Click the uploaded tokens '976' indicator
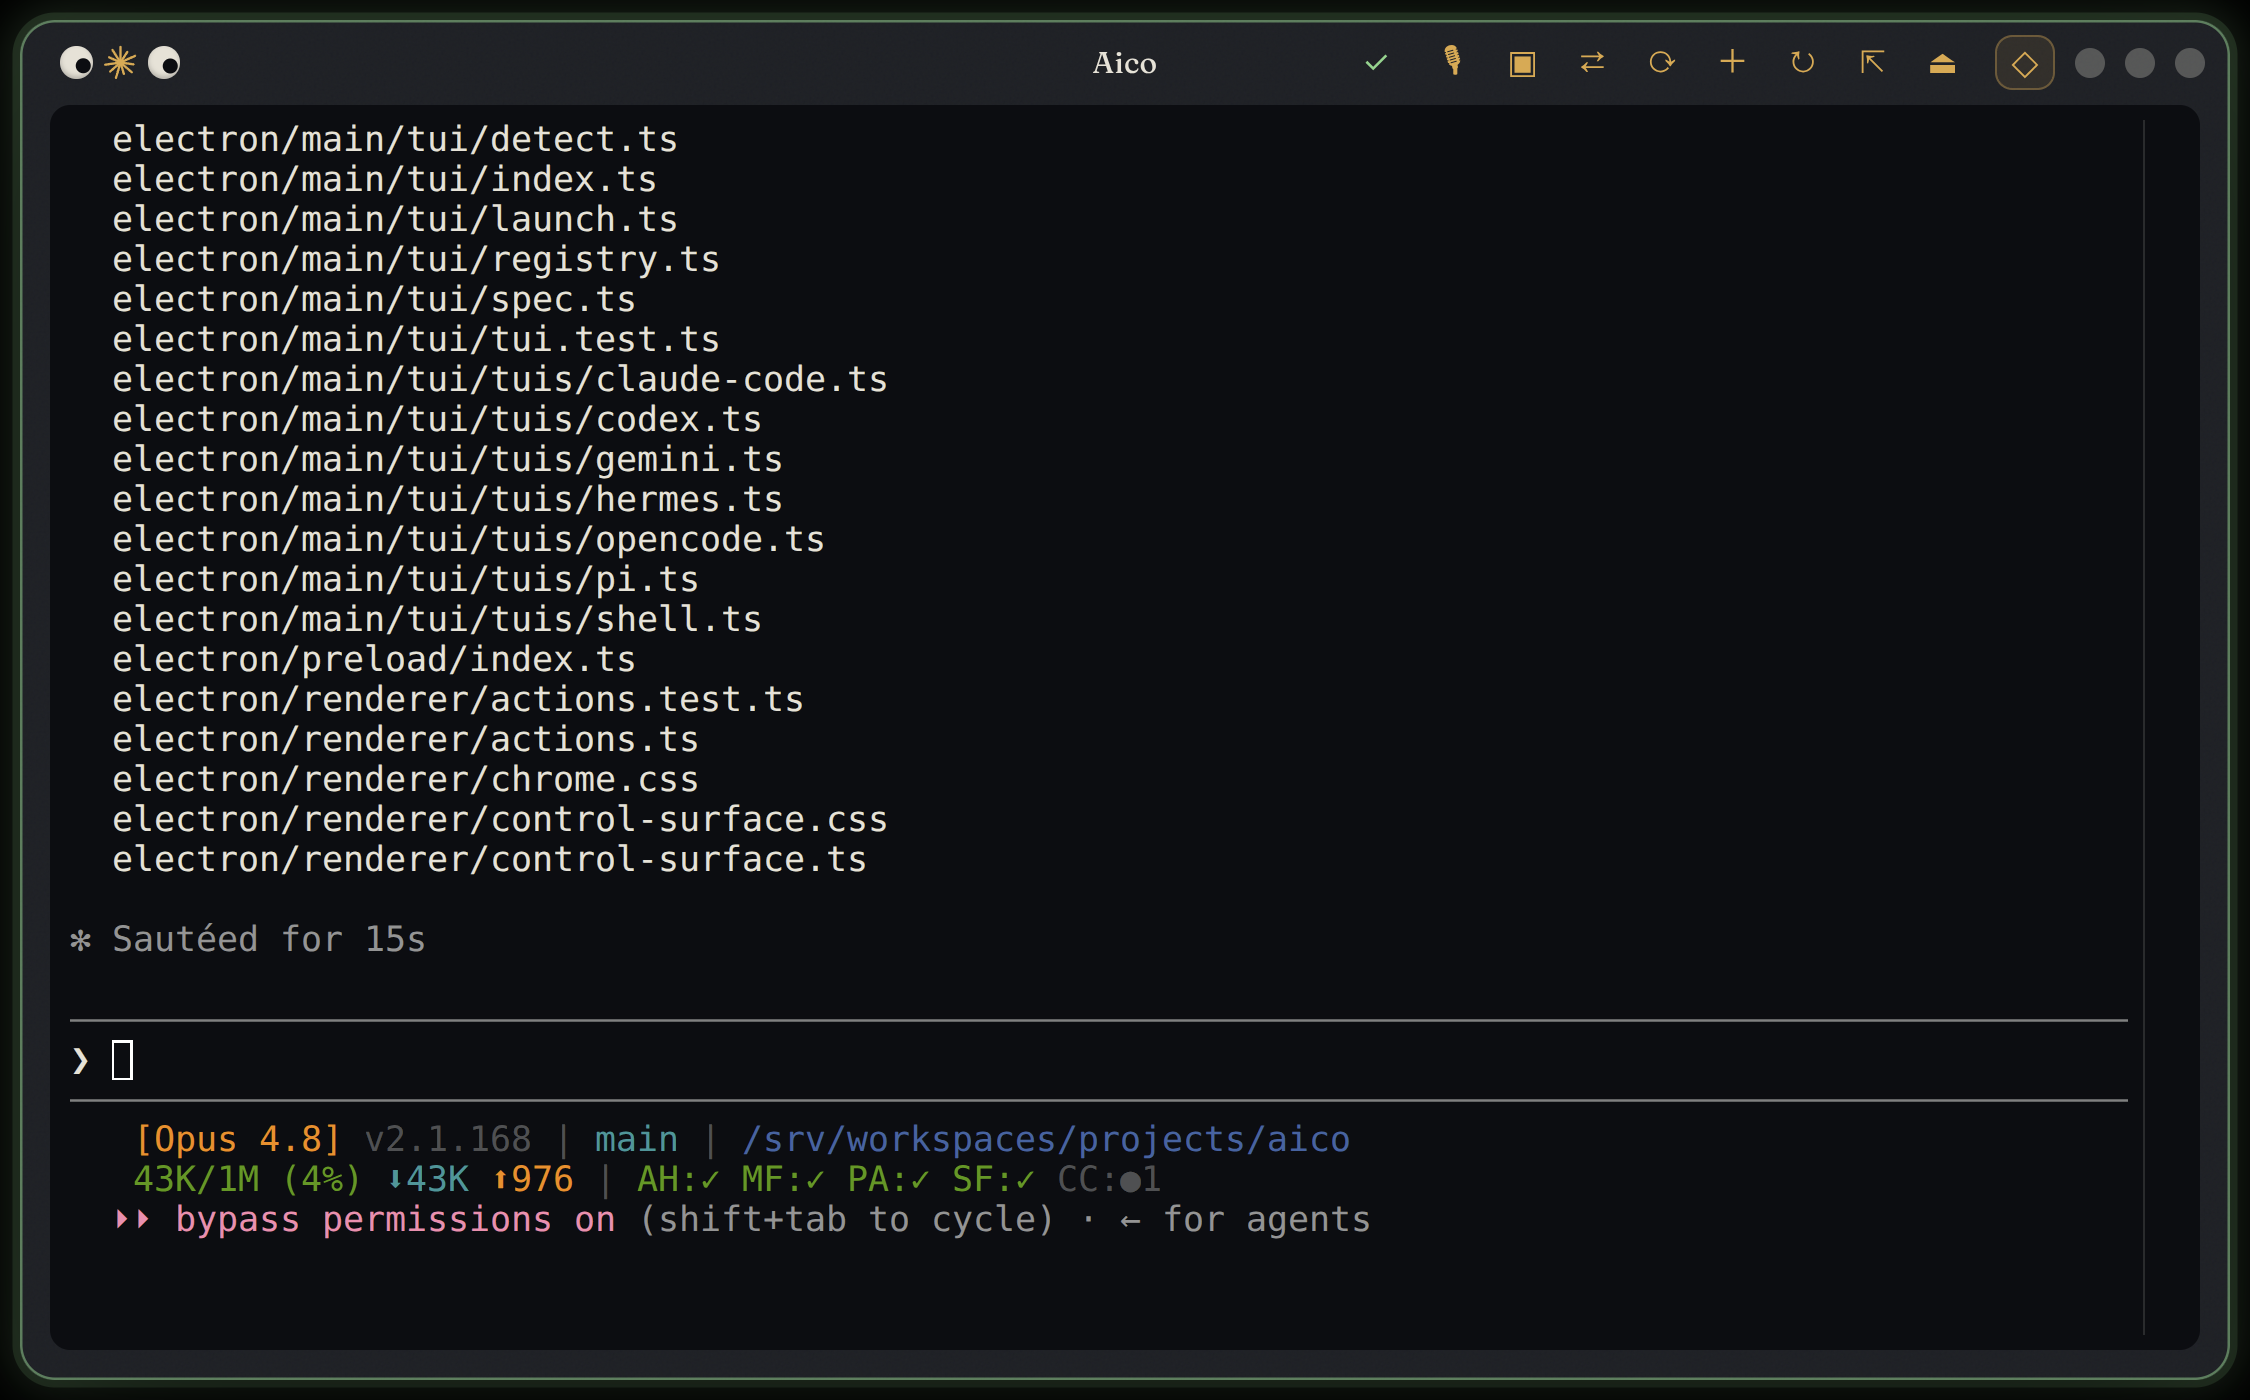 coord(532,1179)
